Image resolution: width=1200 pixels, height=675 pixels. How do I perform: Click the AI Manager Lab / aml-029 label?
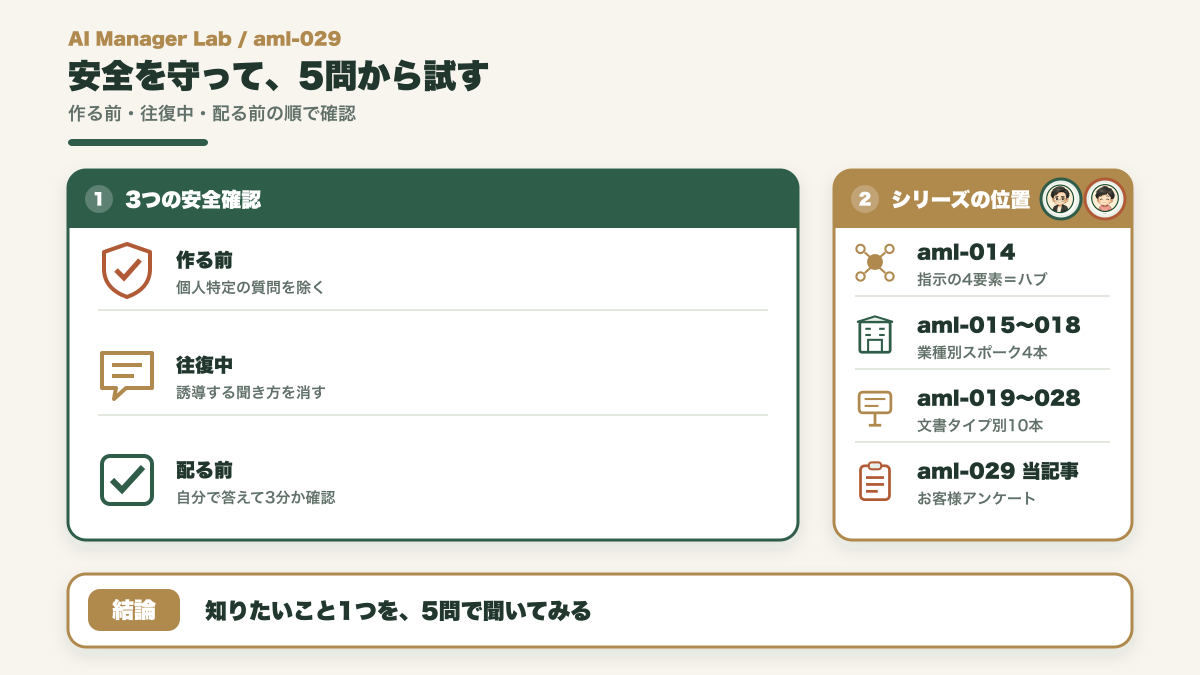pyautogui.click(x=205, y=39)
